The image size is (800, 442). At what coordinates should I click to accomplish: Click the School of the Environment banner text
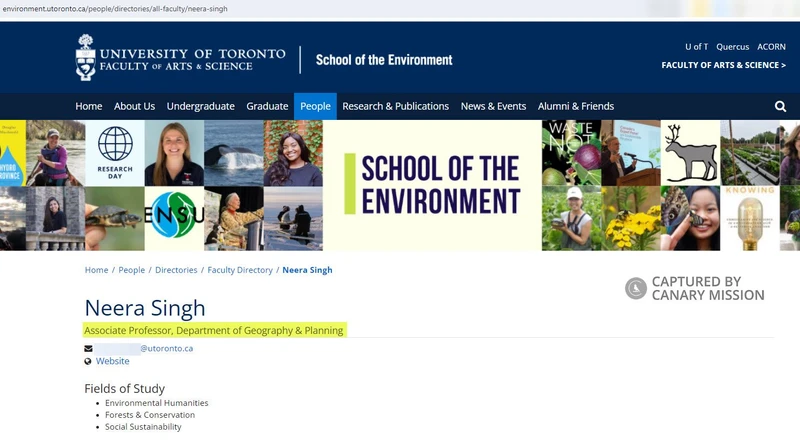pos(440,184)
